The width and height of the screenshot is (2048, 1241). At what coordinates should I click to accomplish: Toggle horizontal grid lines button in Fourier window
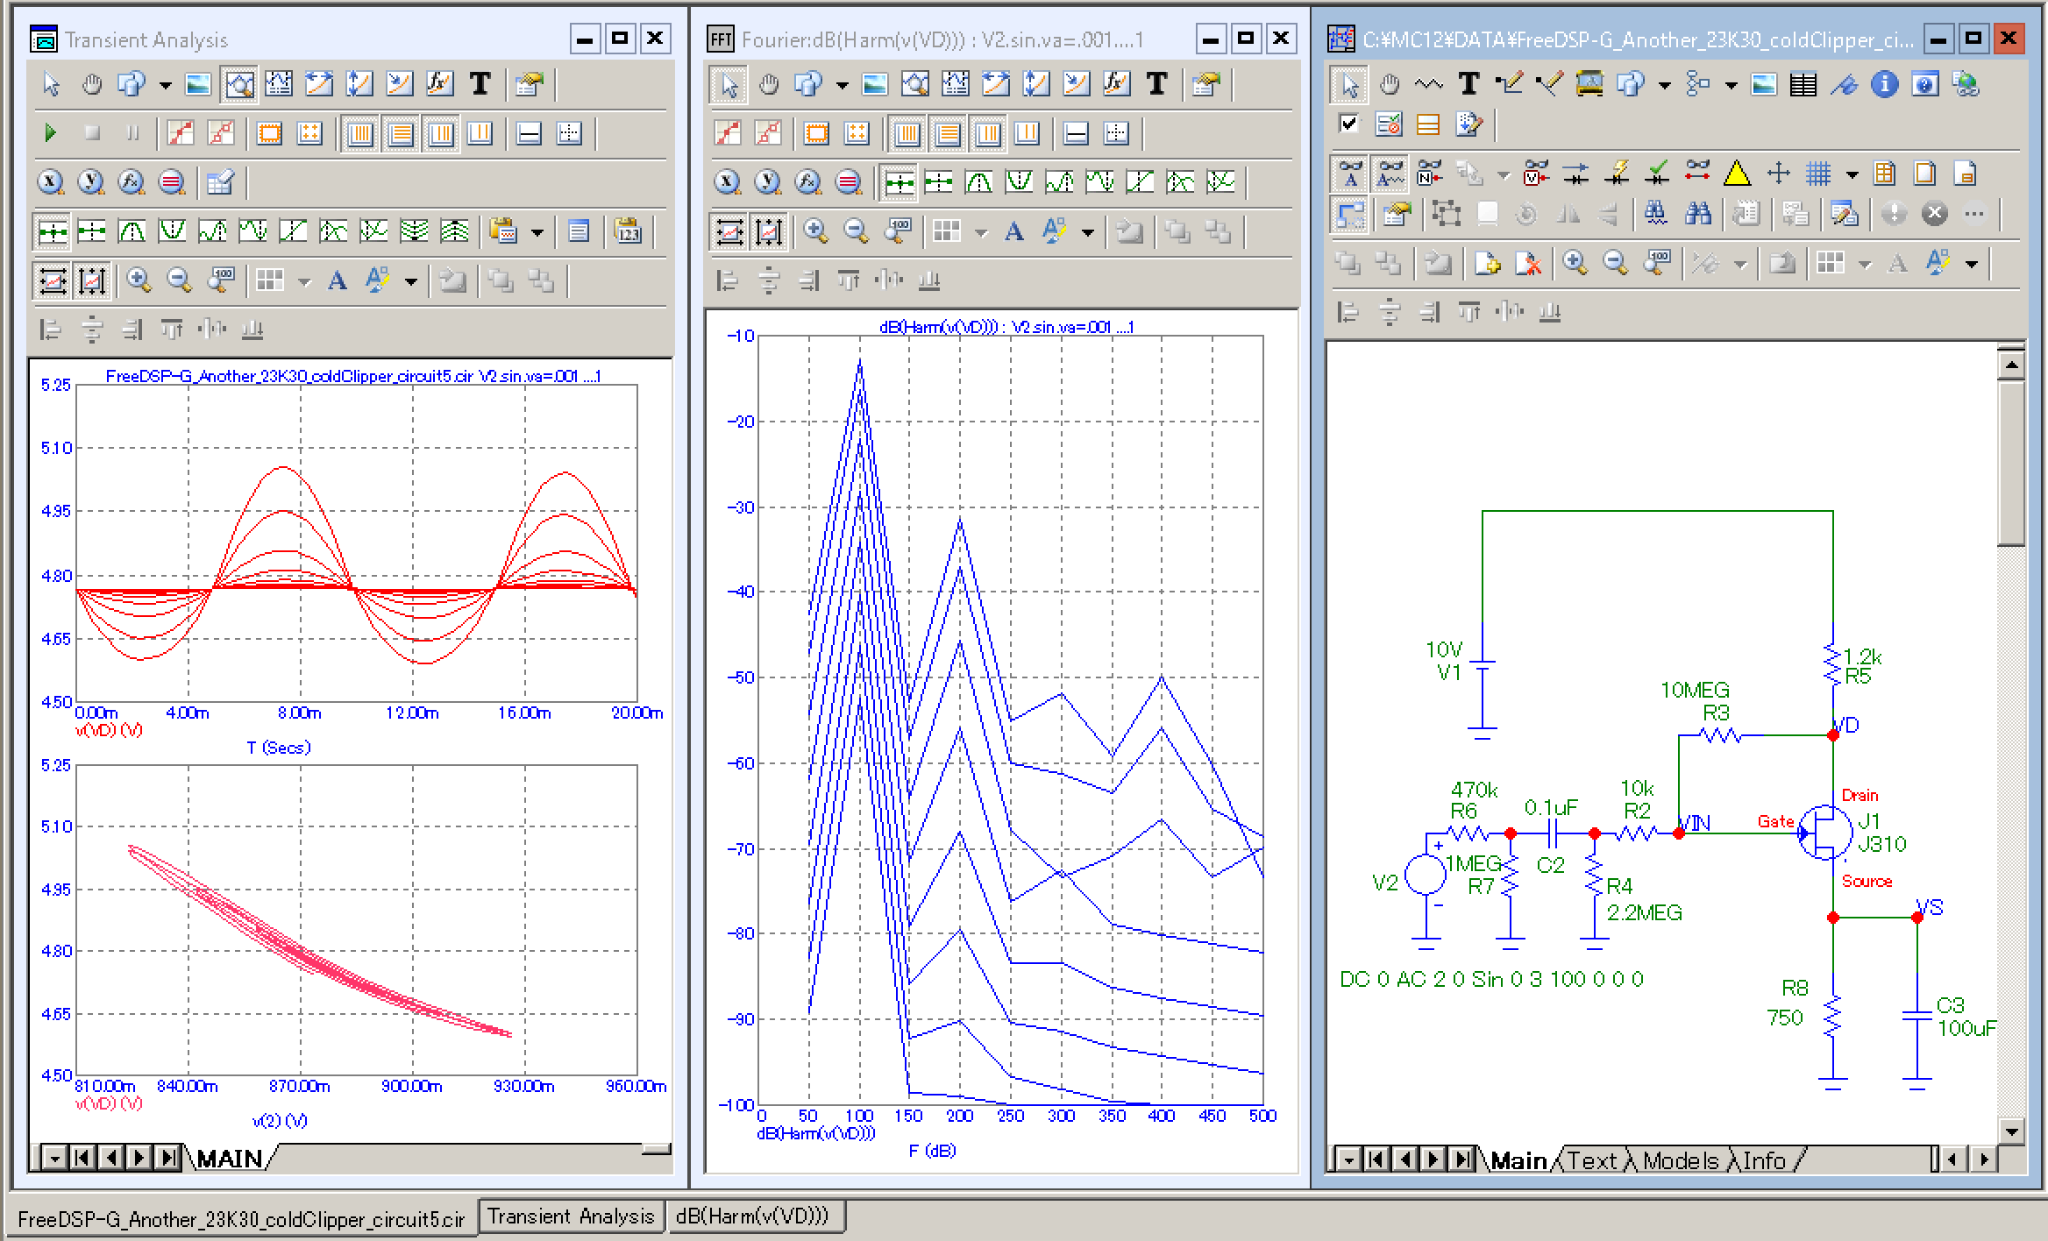[948, 134]
